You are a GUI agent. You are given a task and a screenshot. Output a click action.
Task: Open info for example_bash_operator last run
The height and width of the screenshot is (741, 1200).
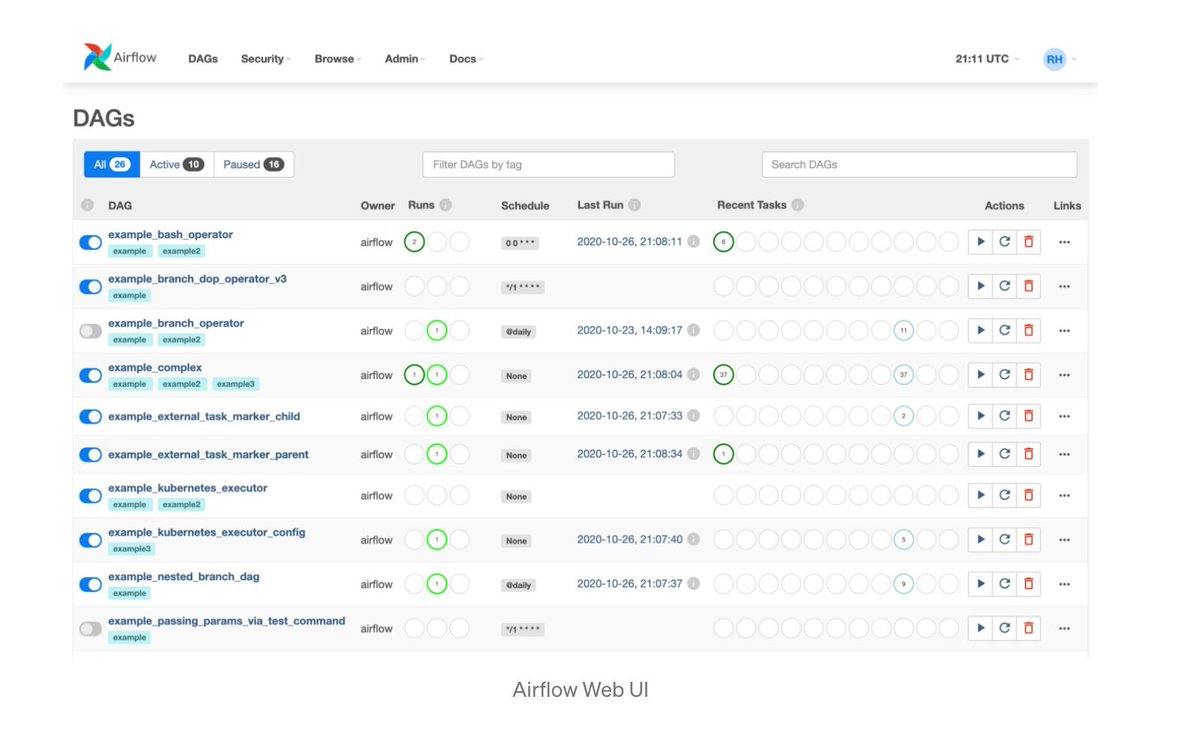693,242
